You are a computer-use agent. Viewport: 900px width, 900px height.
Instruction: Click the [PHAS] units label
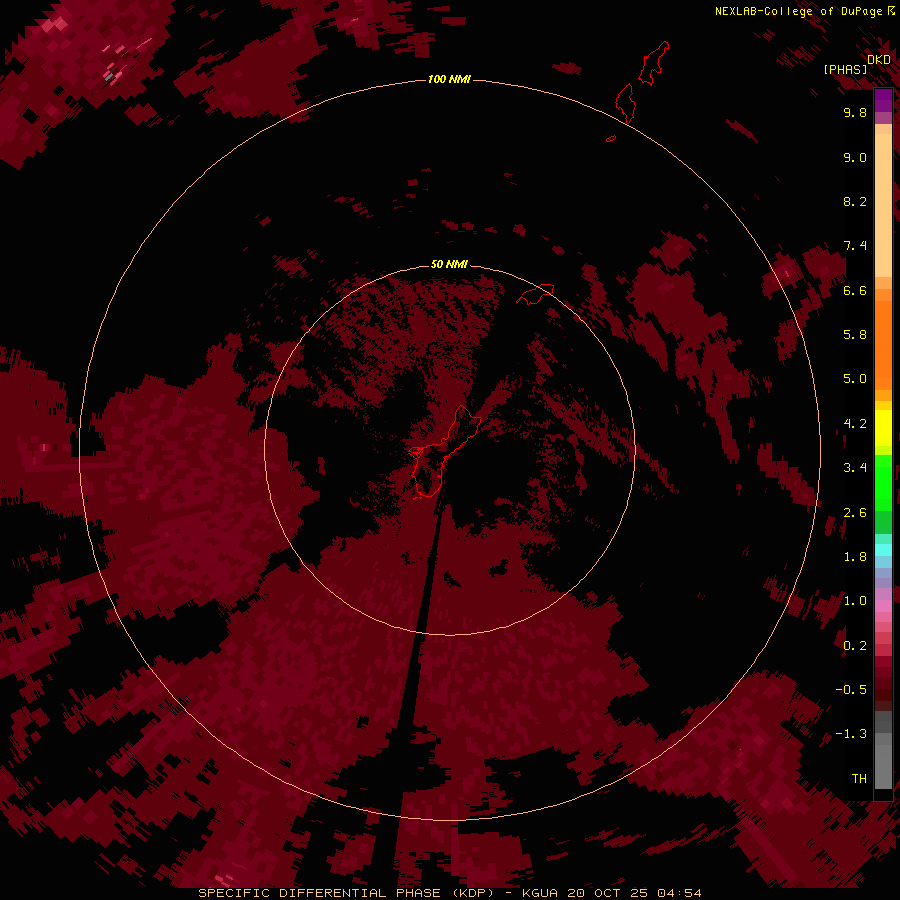coord(845,70)
